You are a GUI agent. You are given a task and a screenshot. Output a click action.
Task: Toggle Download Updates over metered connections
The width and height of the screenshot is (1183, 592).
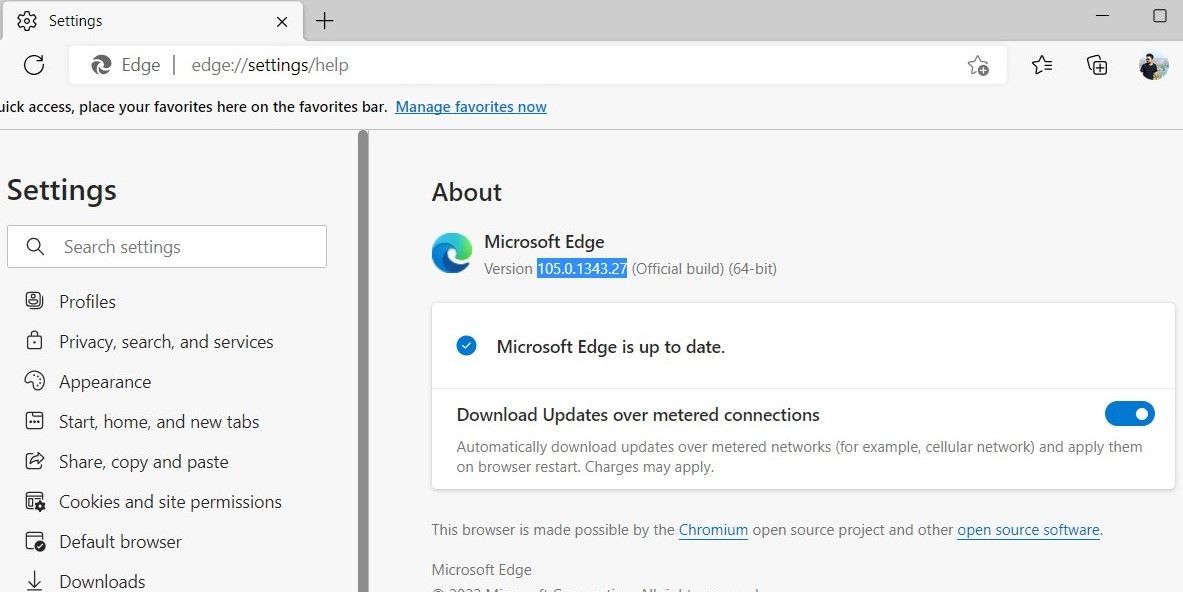click(x=1129, y=414)
